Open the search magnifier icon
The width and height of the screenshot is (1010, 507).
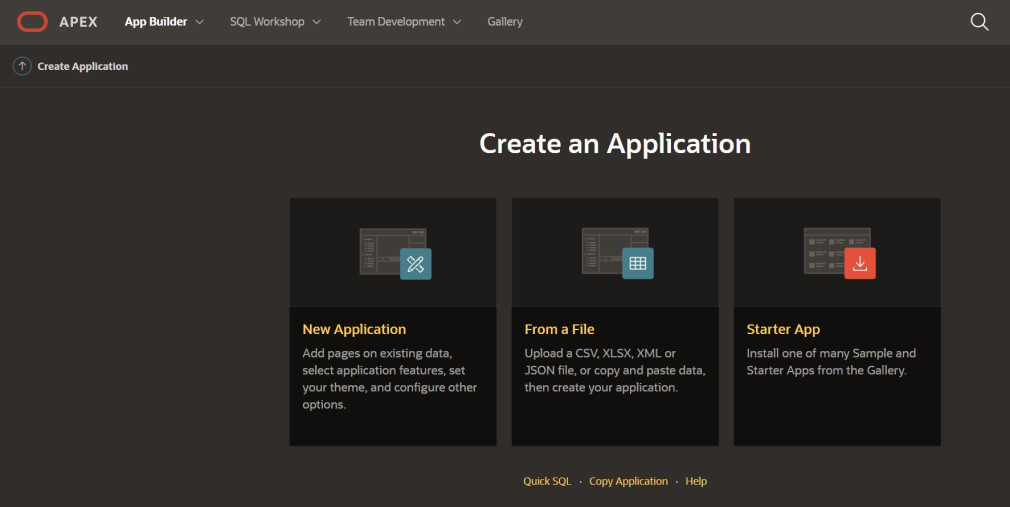979,22
